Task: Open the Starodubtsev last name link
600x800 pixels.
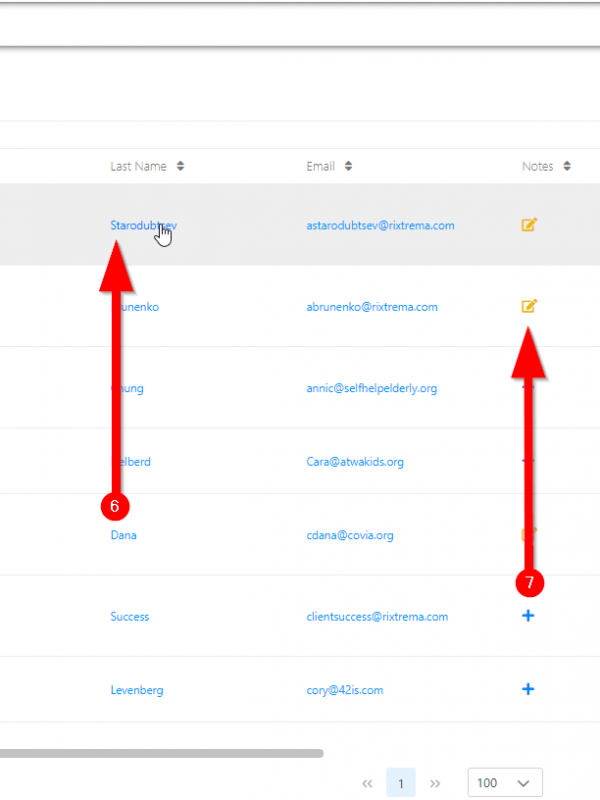Action: [140, 226]
